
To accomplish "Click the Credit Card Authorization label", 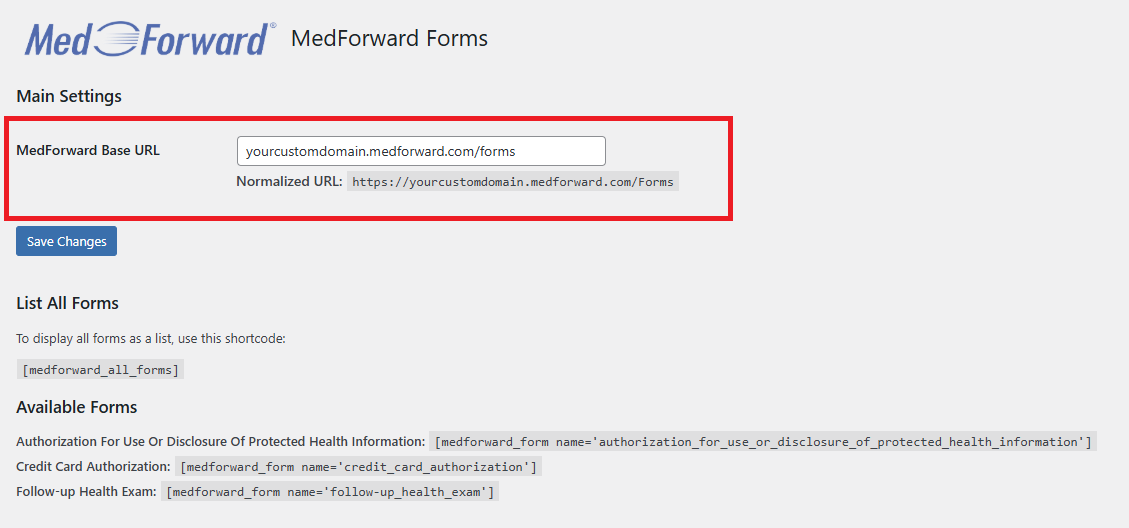I will point(93,466).
